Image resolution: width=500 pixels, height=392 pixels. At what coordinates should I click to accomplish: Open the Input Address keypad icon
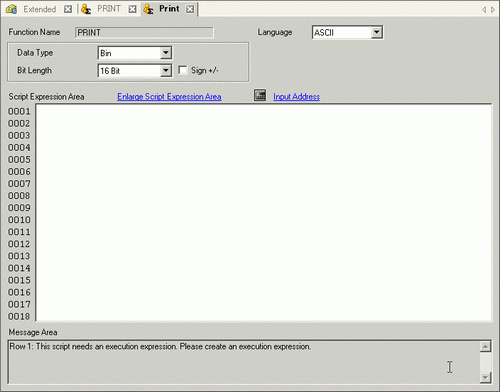click(x=260, y=95)
